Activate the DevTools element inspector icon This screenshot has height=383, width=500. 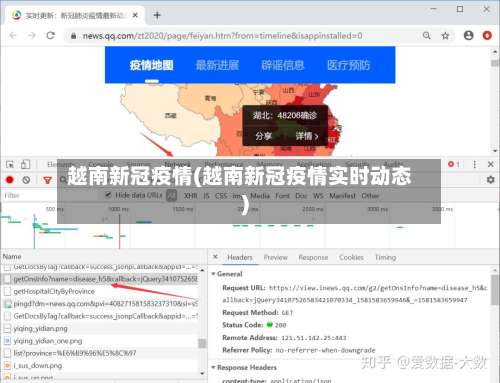[x=10, y=164]
